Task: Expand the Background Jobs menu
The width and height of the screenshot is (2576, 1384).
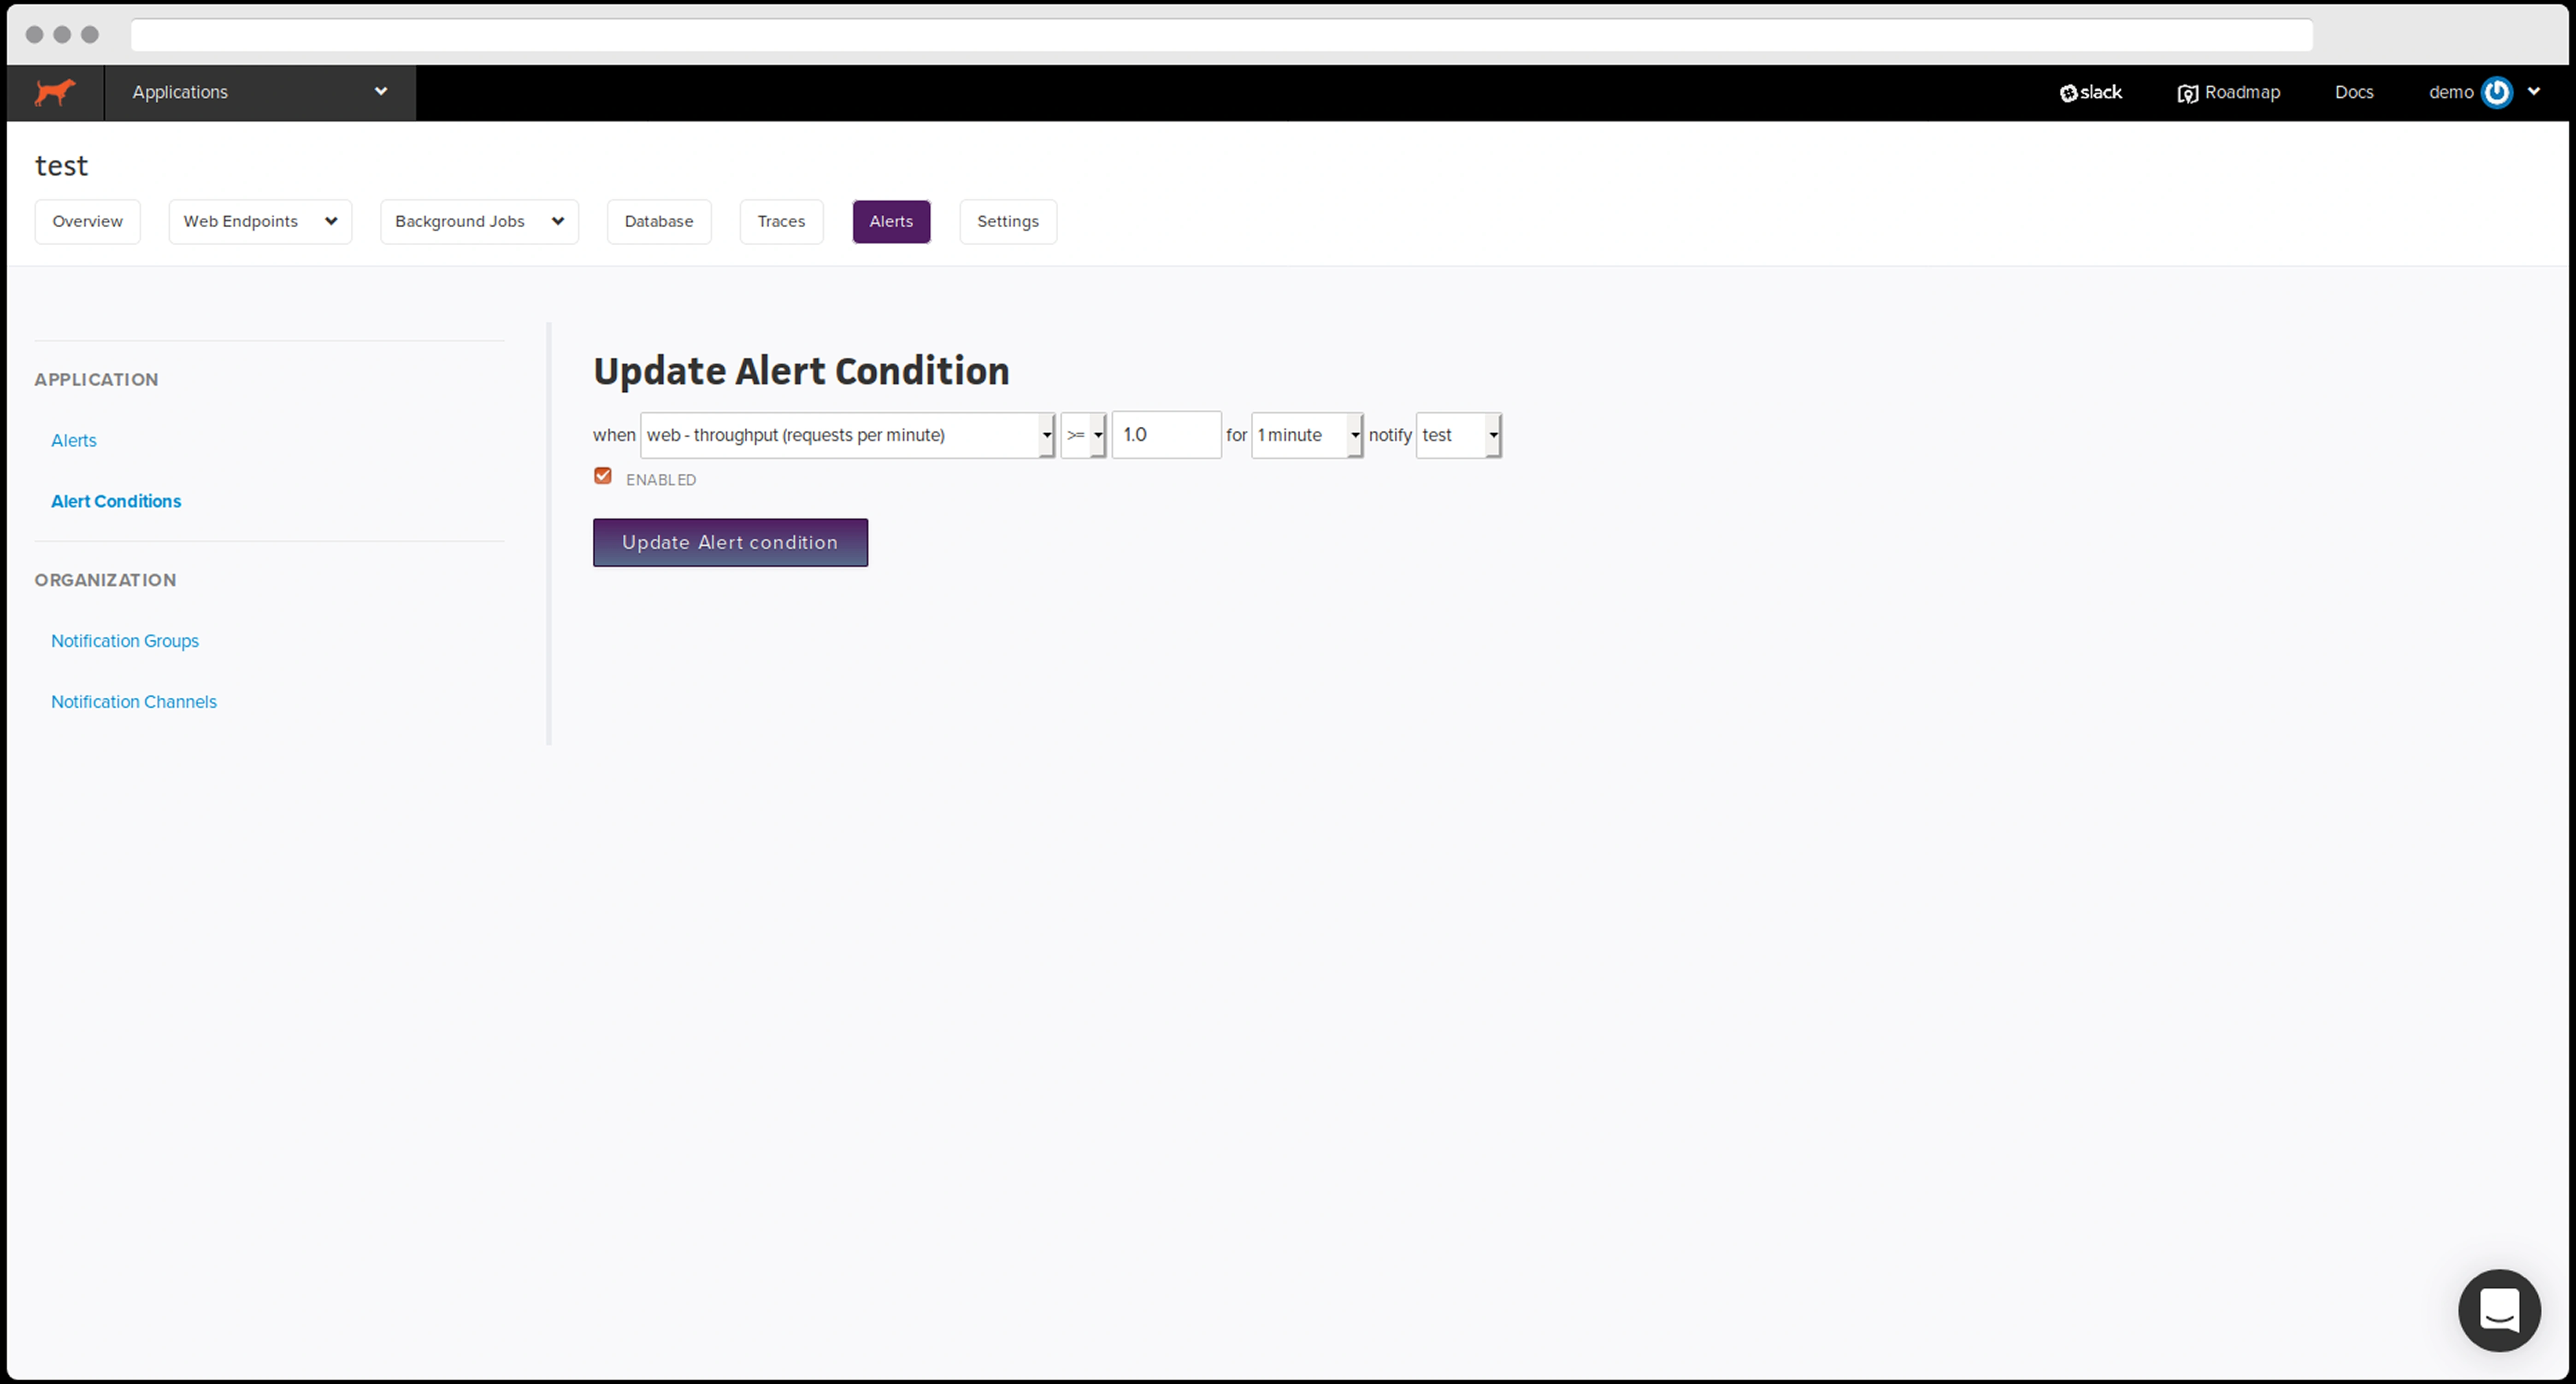Action: tap(478, 221)
